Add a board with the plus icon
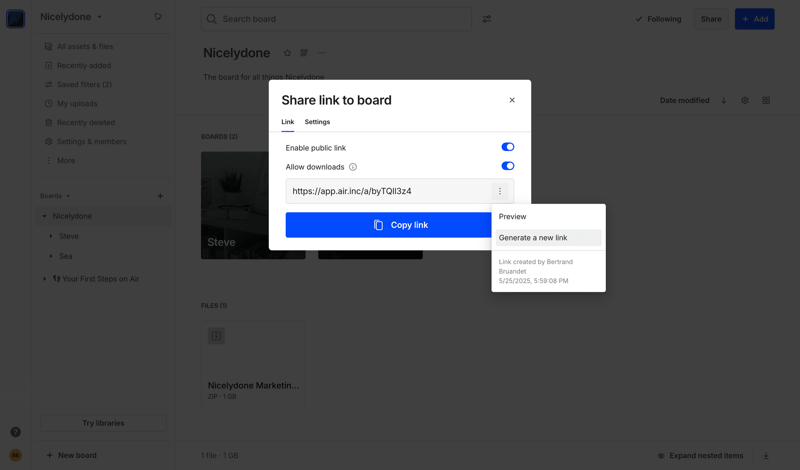 160,196
